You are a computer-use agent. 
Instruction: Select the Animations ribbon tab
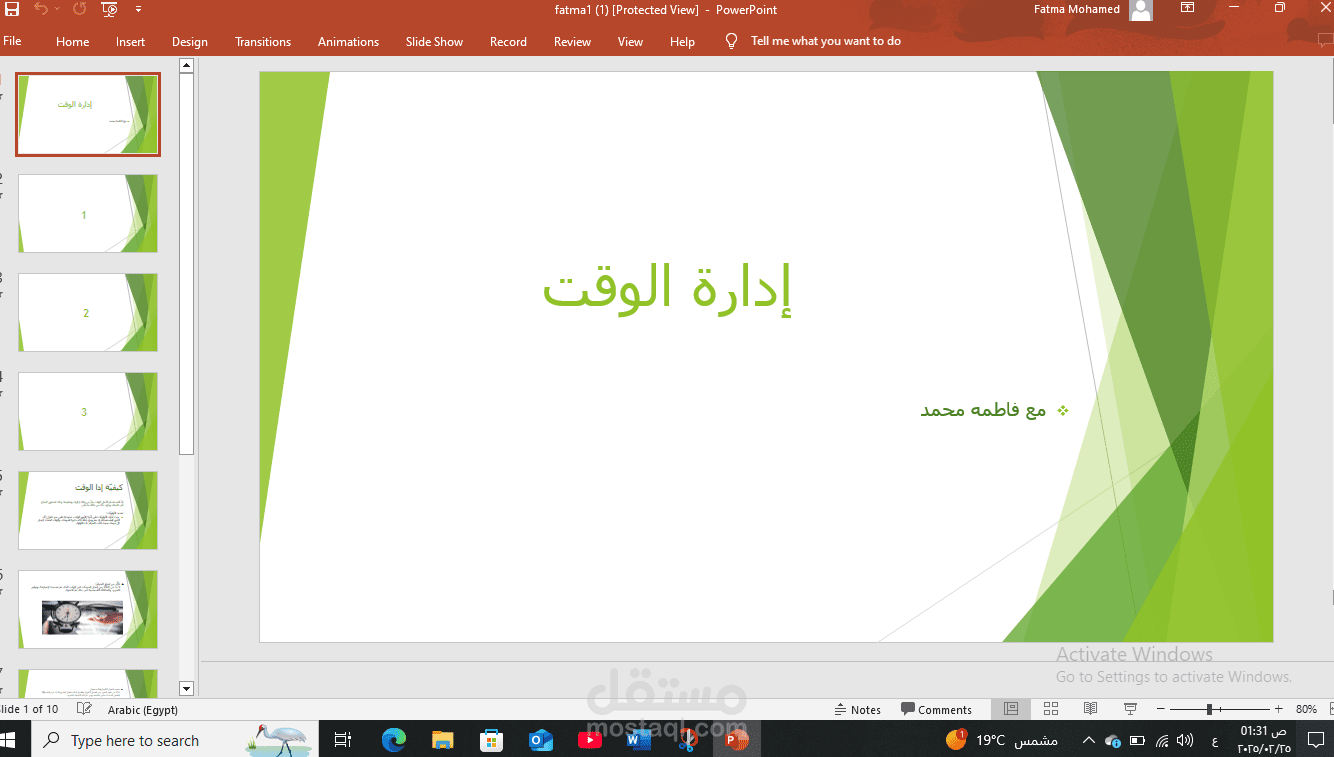tap(348, 41)
